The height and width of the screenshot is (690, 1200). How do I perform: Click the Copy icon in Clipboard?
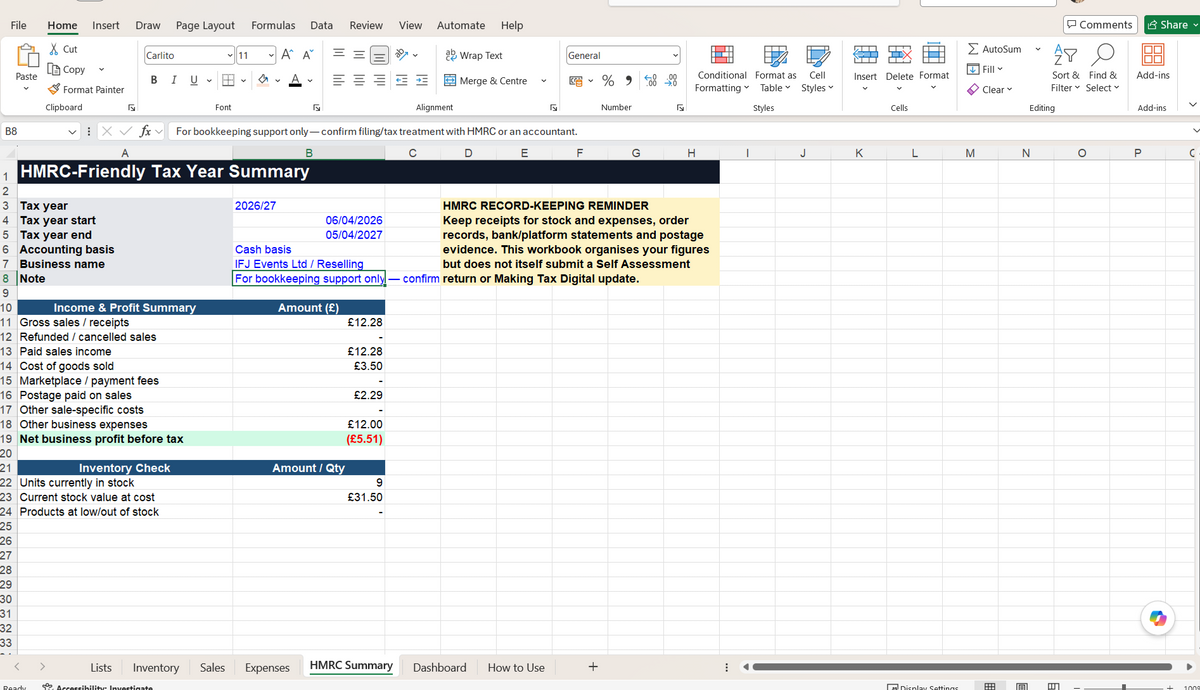click(54, 69)
